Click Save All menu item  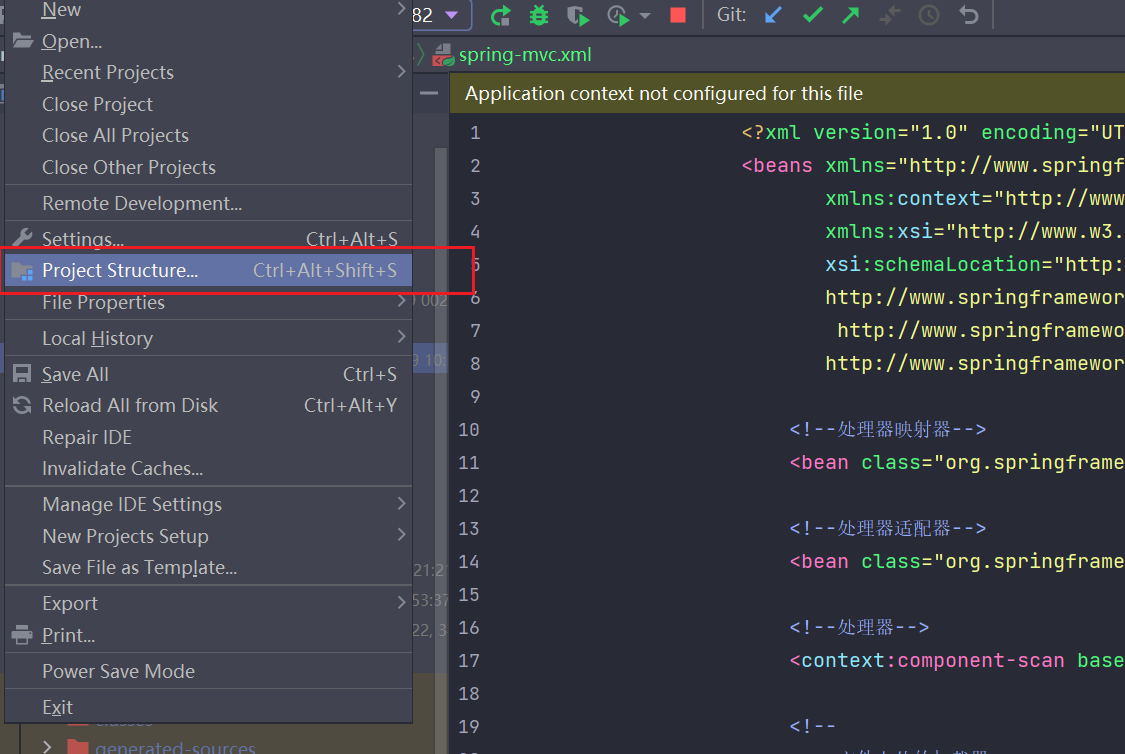(208, 374)
